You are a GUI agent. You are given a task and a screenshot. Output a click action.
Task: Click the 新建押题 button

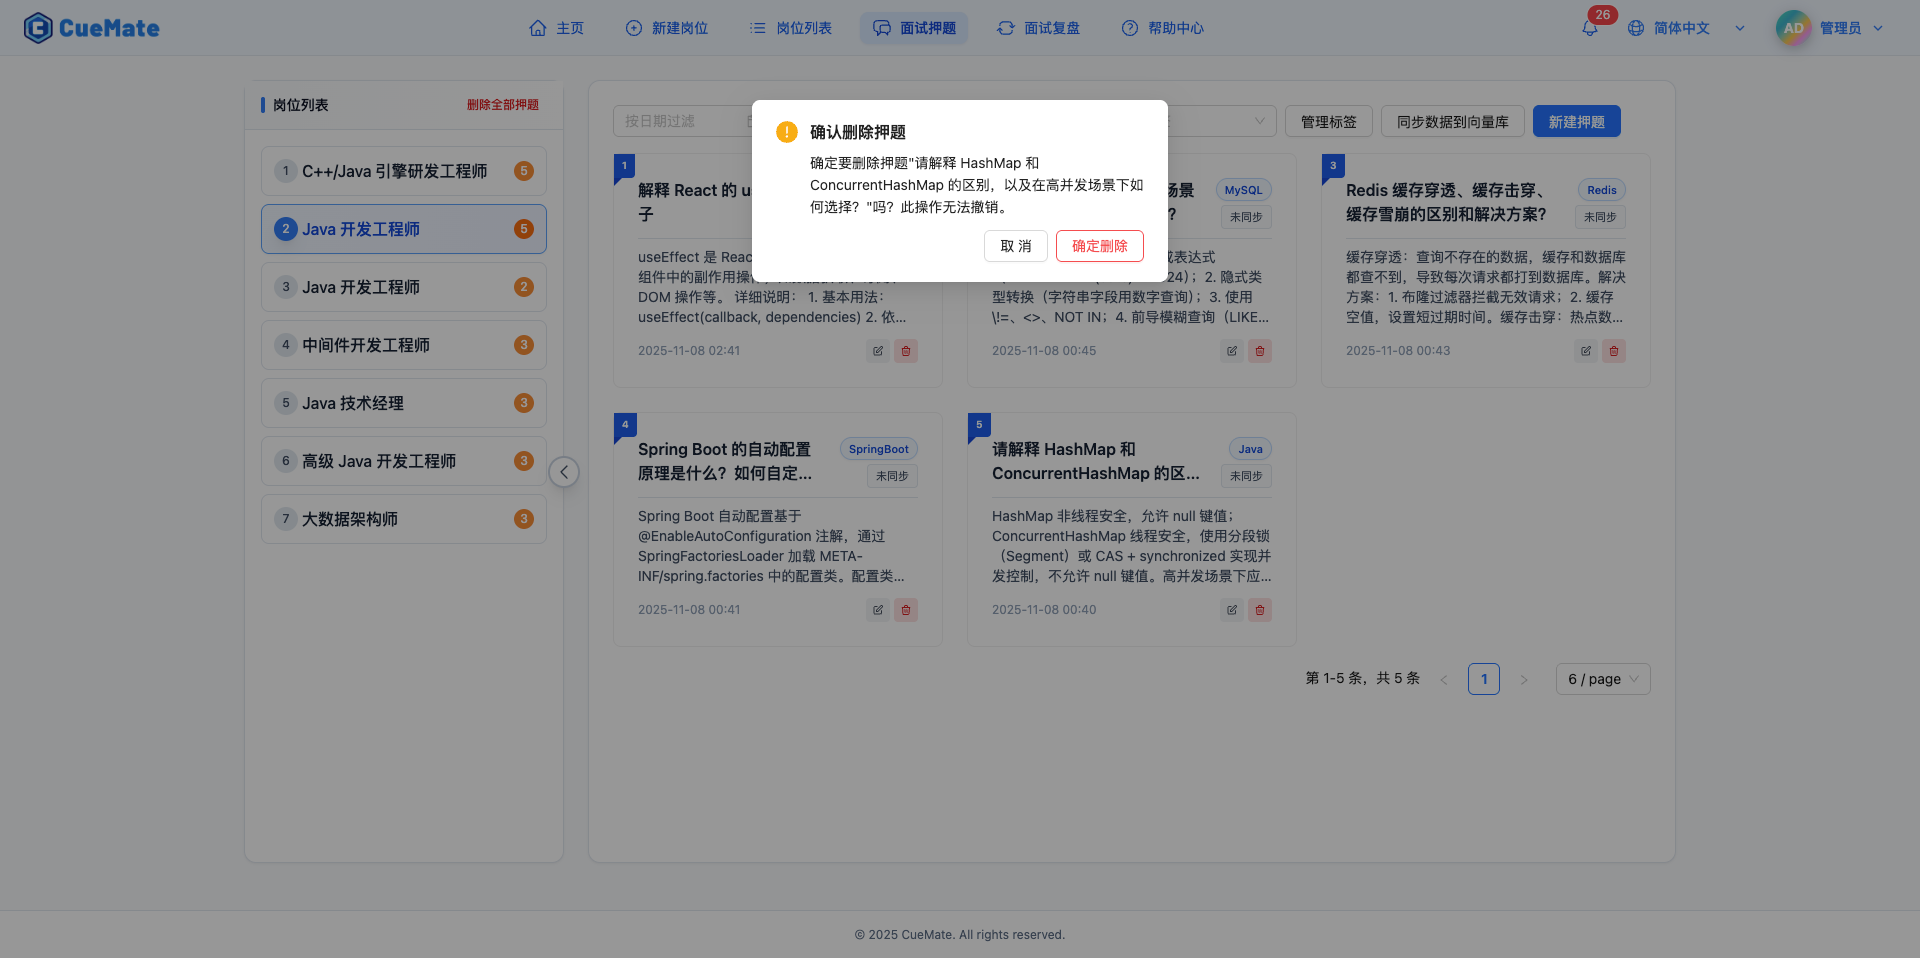pyautogui.click(x=1576, y=122)
